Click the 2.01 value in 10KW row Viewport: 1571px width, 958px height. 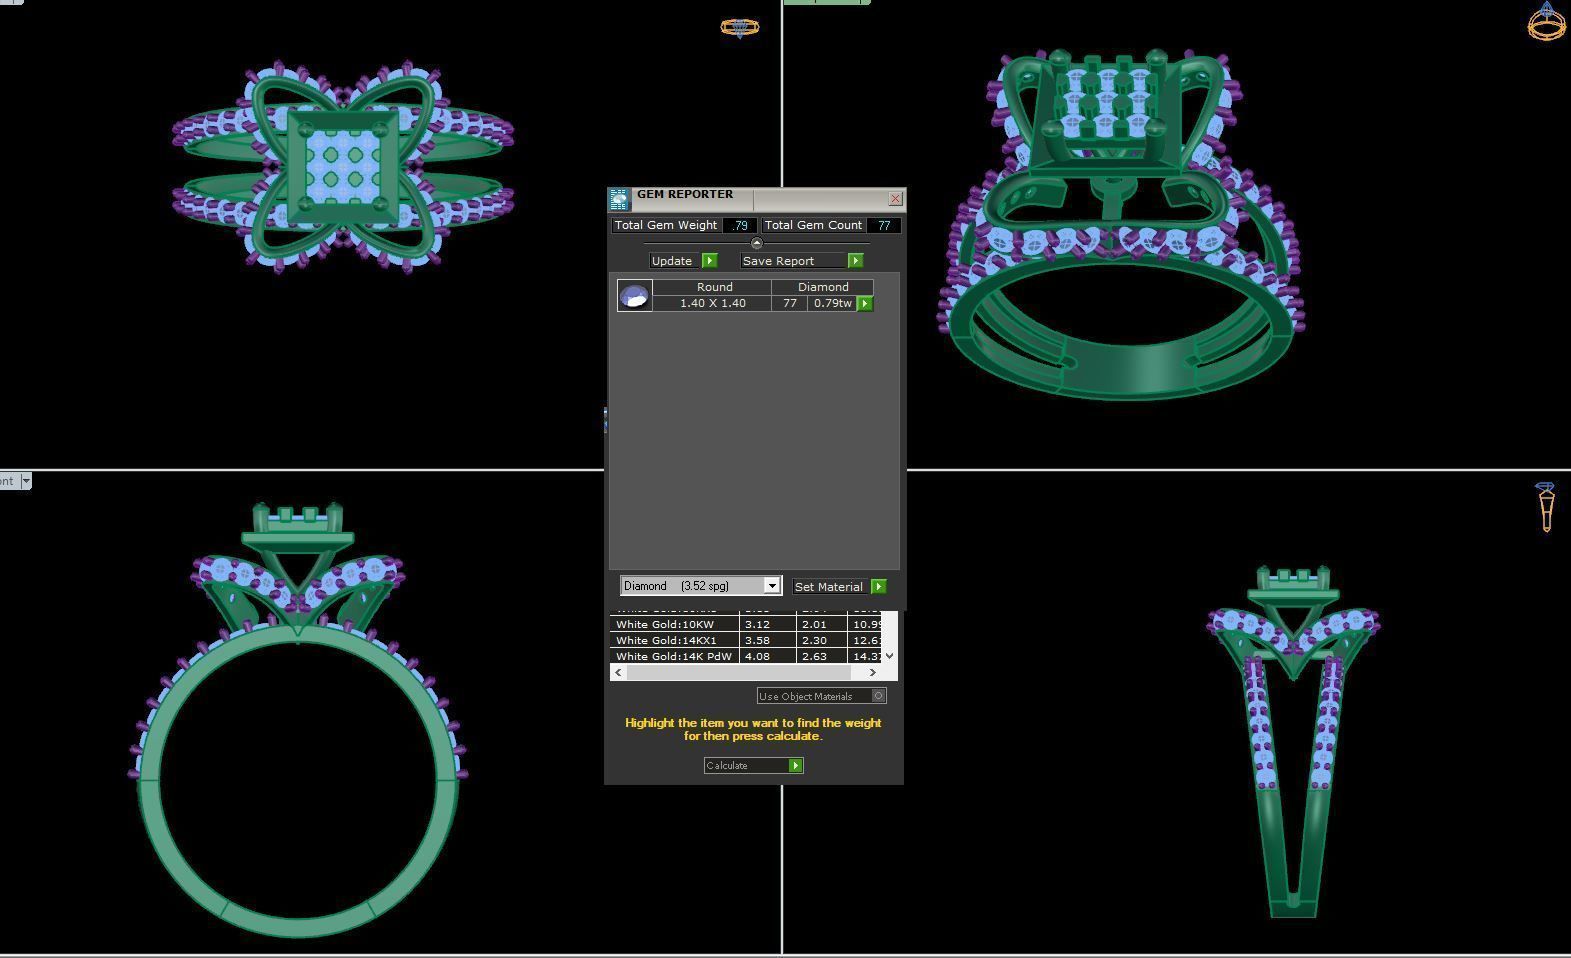click(x=822, y=624)
